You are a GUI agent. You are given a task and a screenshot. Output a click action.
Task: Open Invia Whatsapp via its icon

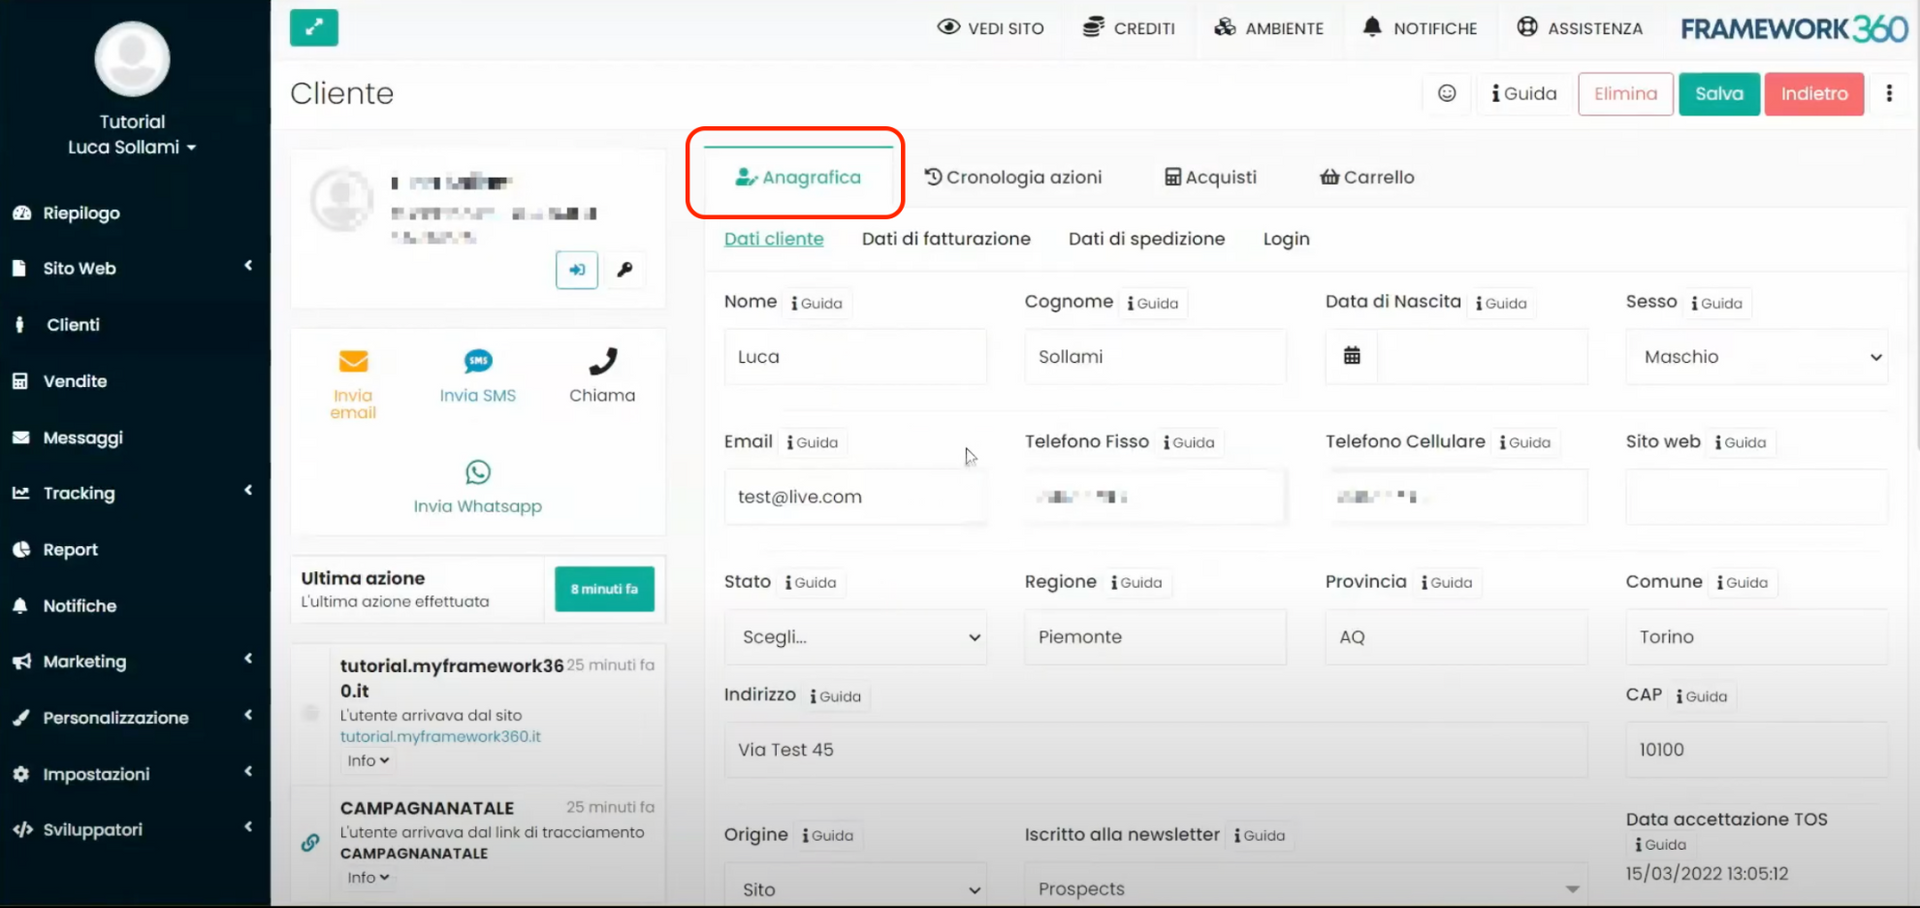click(x=478, y=472)
